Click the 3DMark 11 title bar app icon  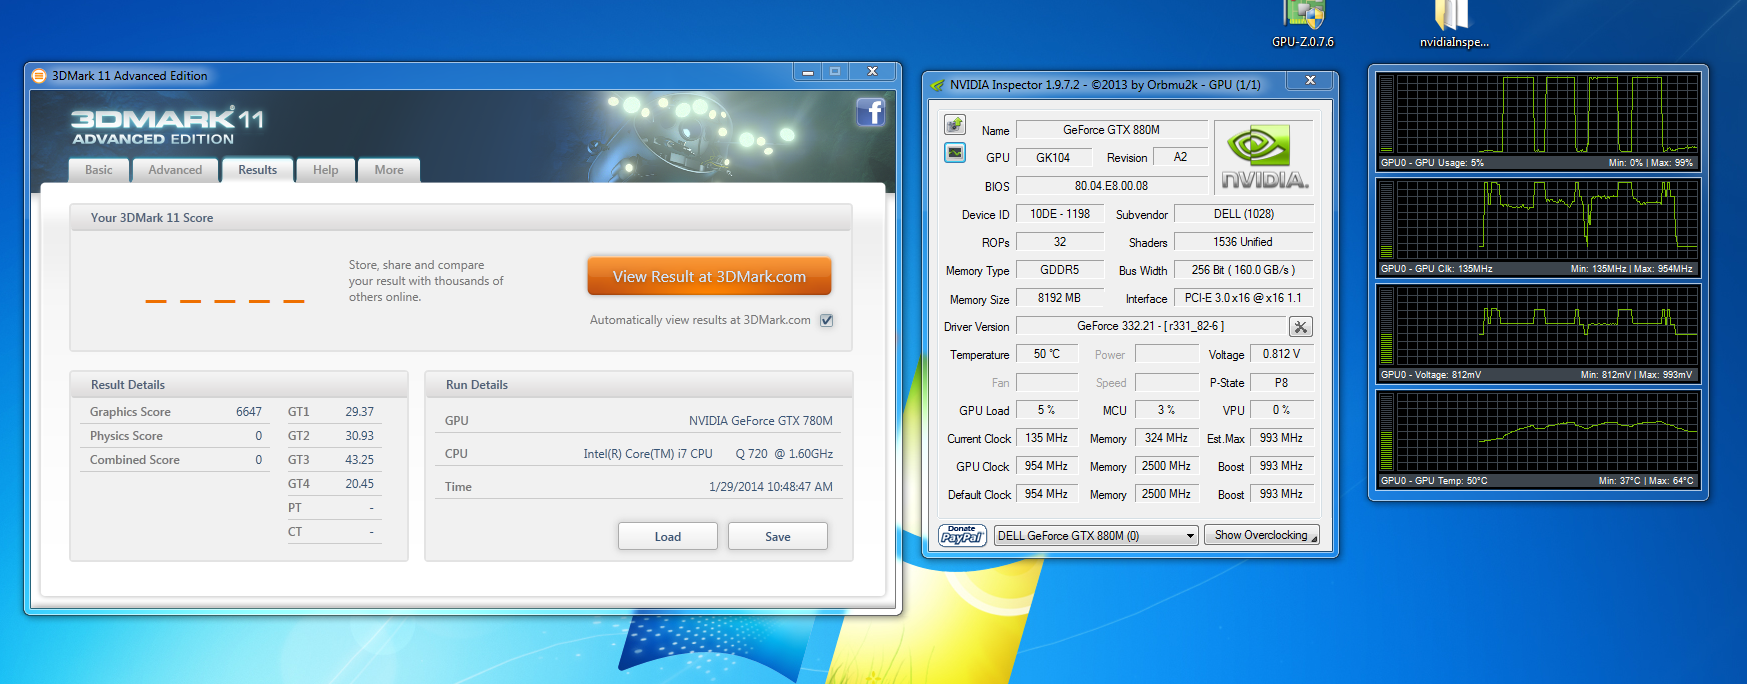39,76
